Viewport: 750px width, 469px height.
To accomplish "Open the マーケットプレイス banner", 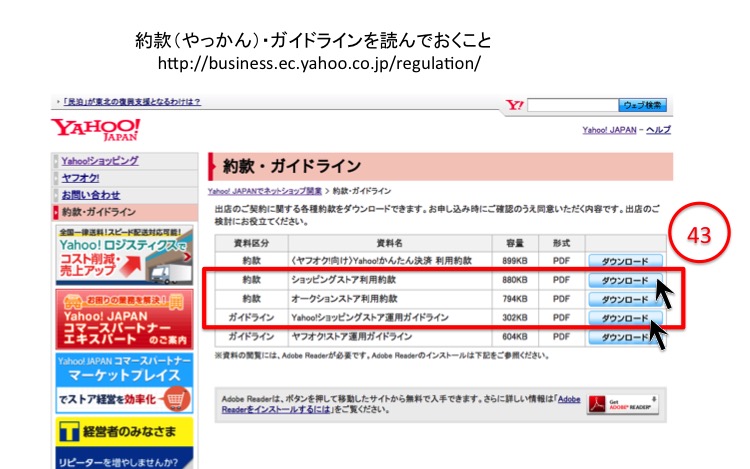I will (124, 383).
